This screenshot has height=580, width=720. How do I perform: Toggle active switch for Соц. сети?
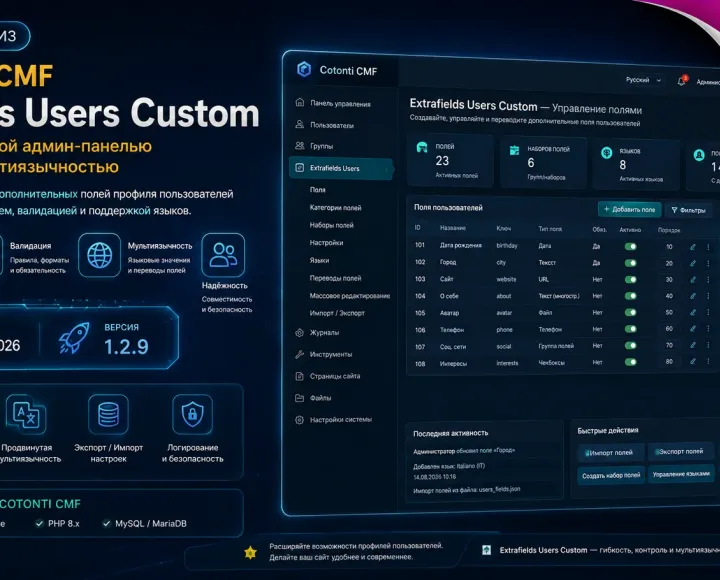pyautogui.click(x=630, y=346)
